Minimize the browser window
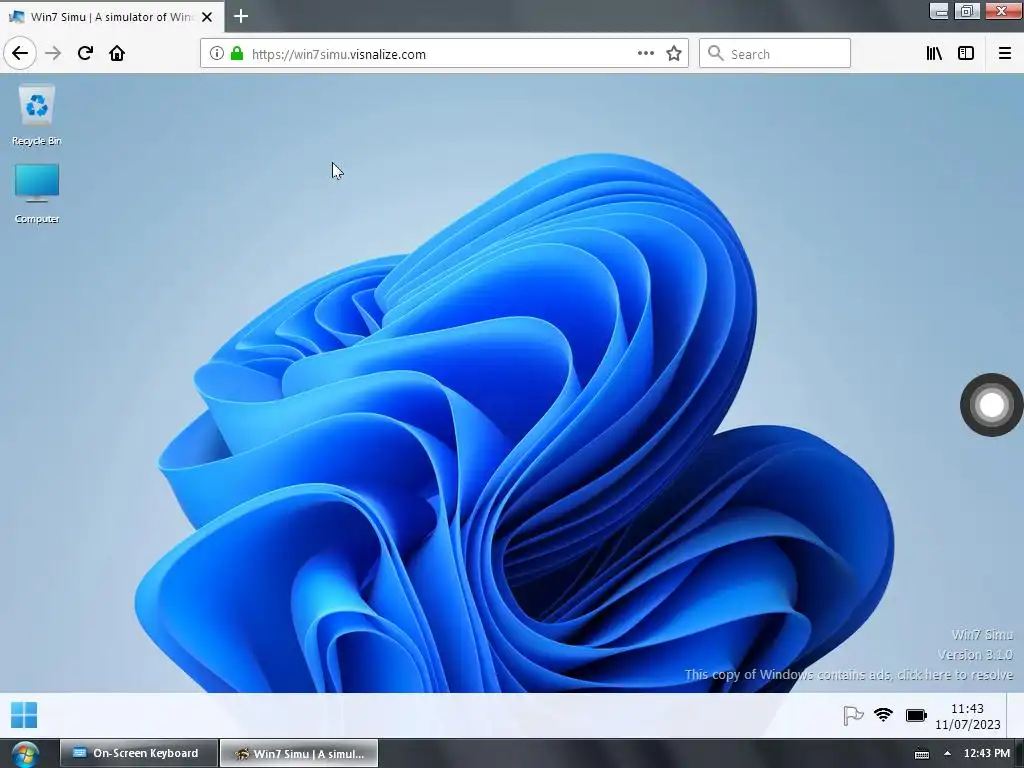The height and width of the screenshot is (768, 1024). click(x=939, y=11)
